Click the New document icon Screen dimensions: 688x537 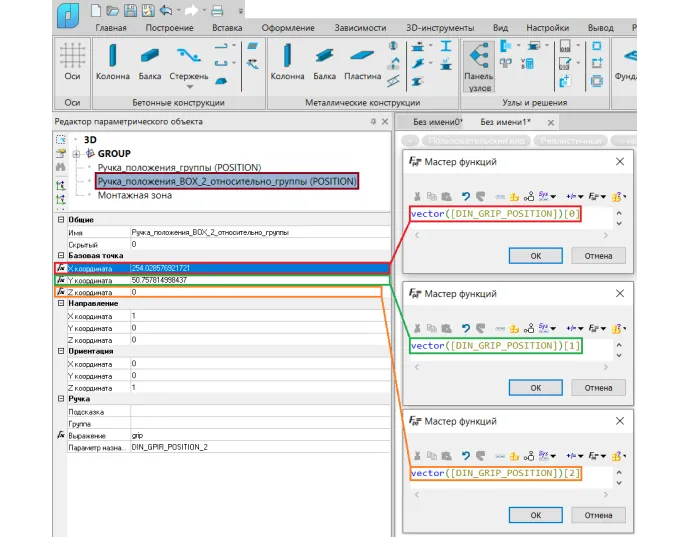pyautogui.click(x=96, y=10)
